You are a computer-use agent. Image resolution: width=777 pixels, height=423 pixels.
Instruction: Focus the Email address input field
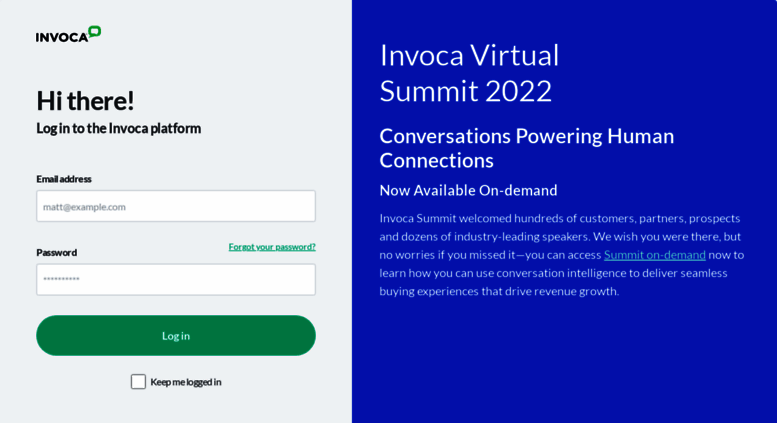176,206
